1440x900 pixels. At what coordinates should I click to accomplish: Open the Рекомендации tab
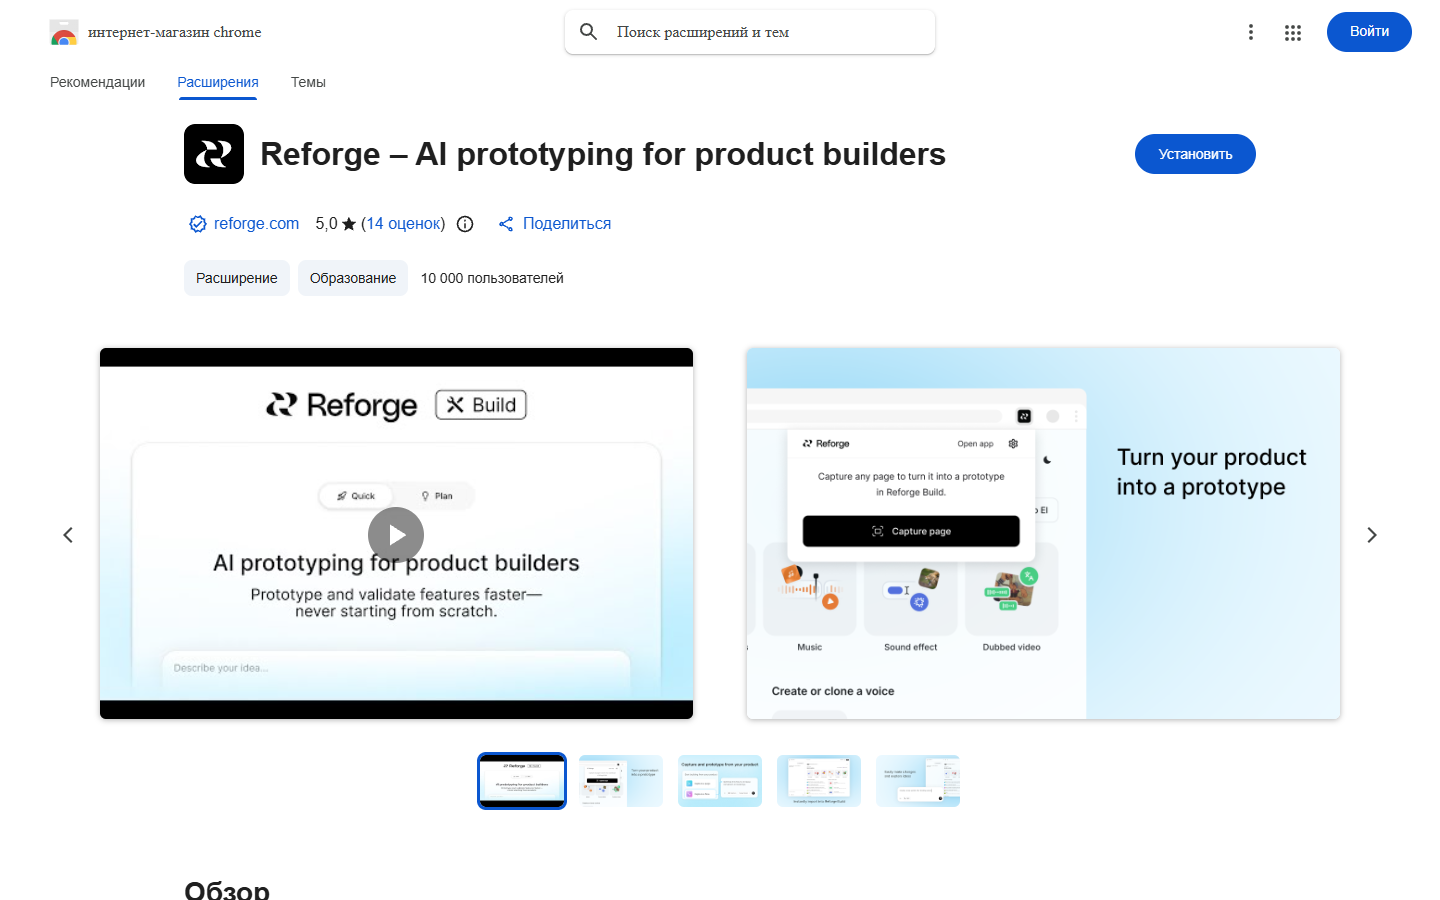[x=98, y=82]
